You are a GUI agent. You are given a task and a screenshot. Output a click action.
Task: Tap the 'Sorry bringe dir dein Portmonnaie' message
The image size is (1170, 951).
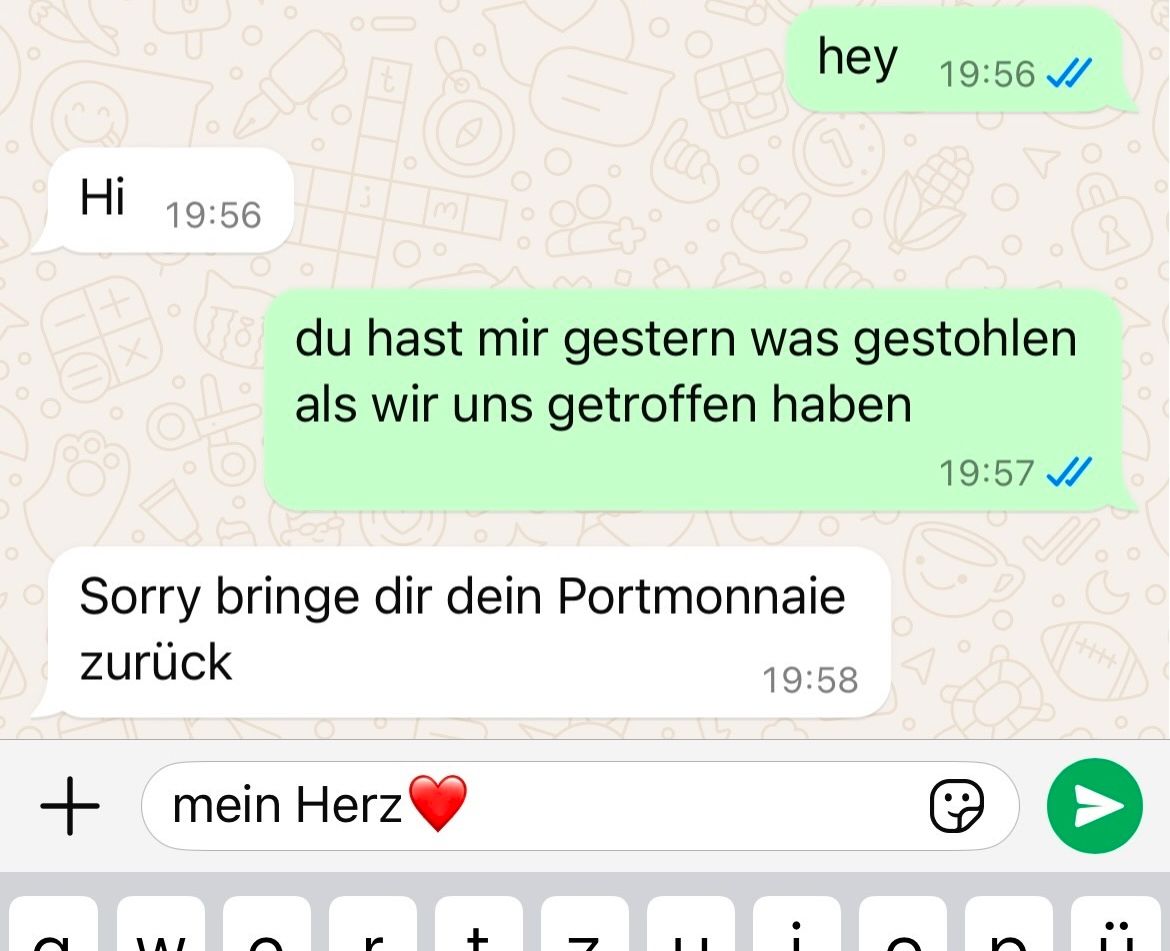pyautogui.click(x=463, y=633)
